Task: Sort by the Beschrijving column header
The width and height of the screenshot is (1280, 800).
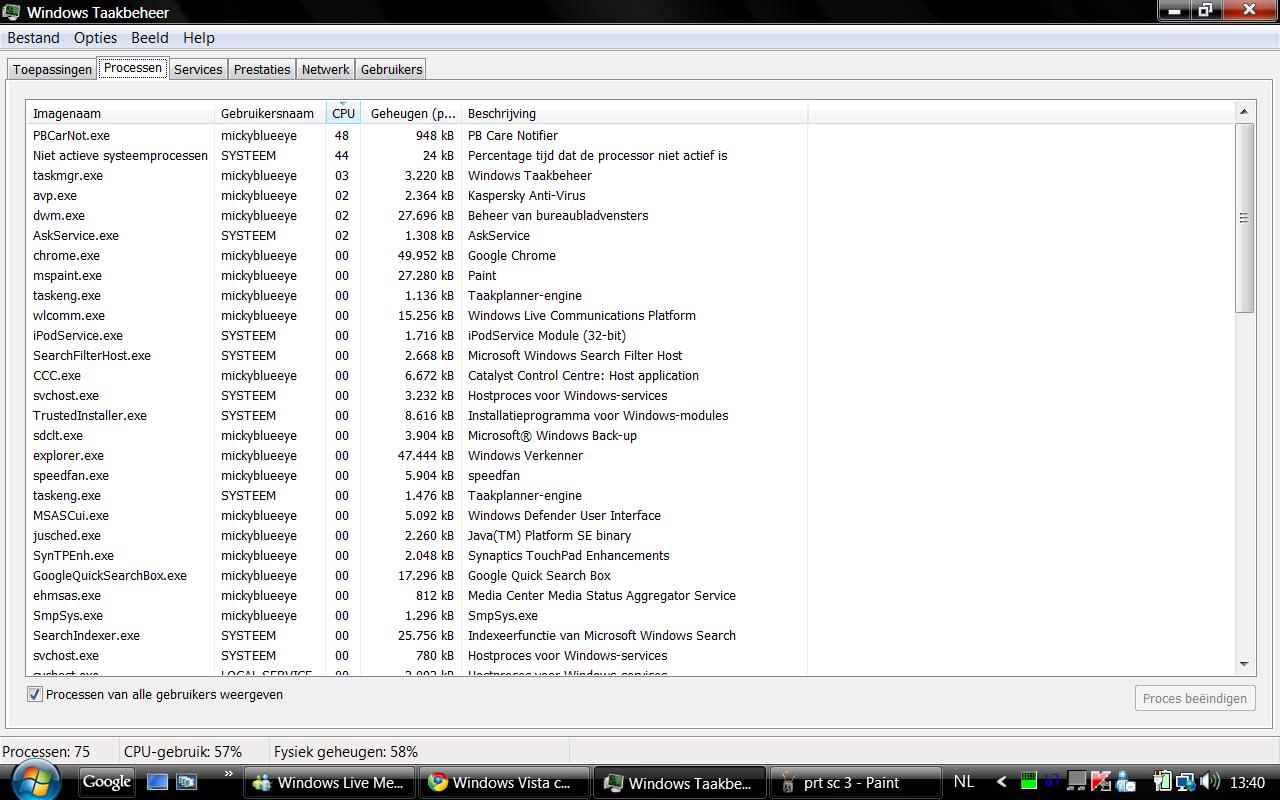Action: click(x=634, y=113)
